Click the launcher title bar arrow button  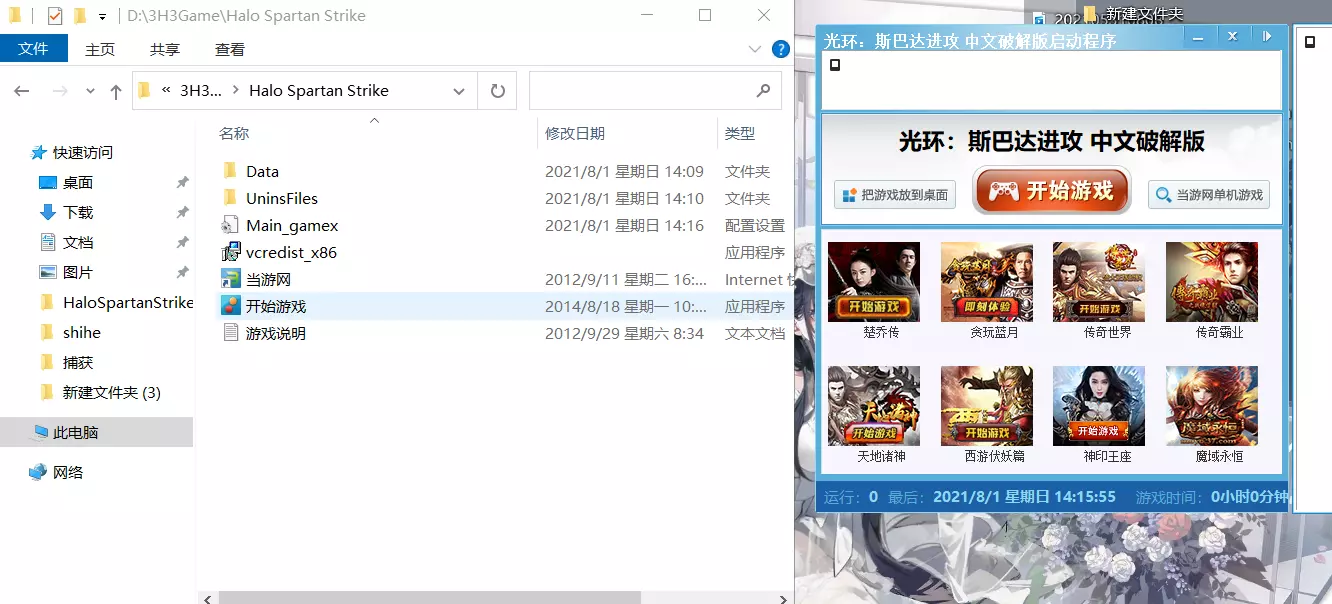[x=1267, y=36]
